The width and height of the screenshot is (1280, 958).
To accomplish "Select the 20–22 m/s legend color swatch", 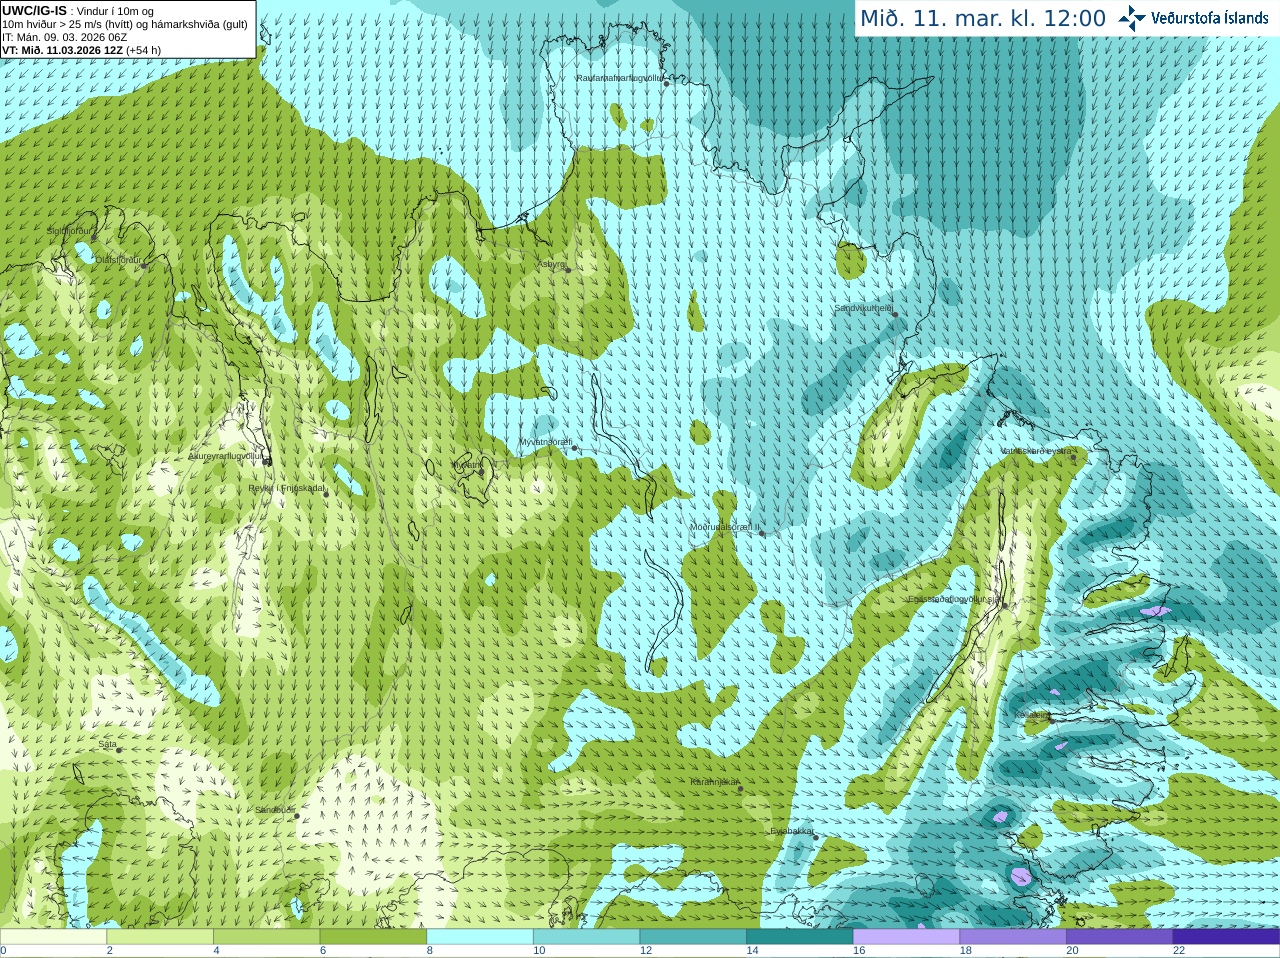I will [1120, 937].
